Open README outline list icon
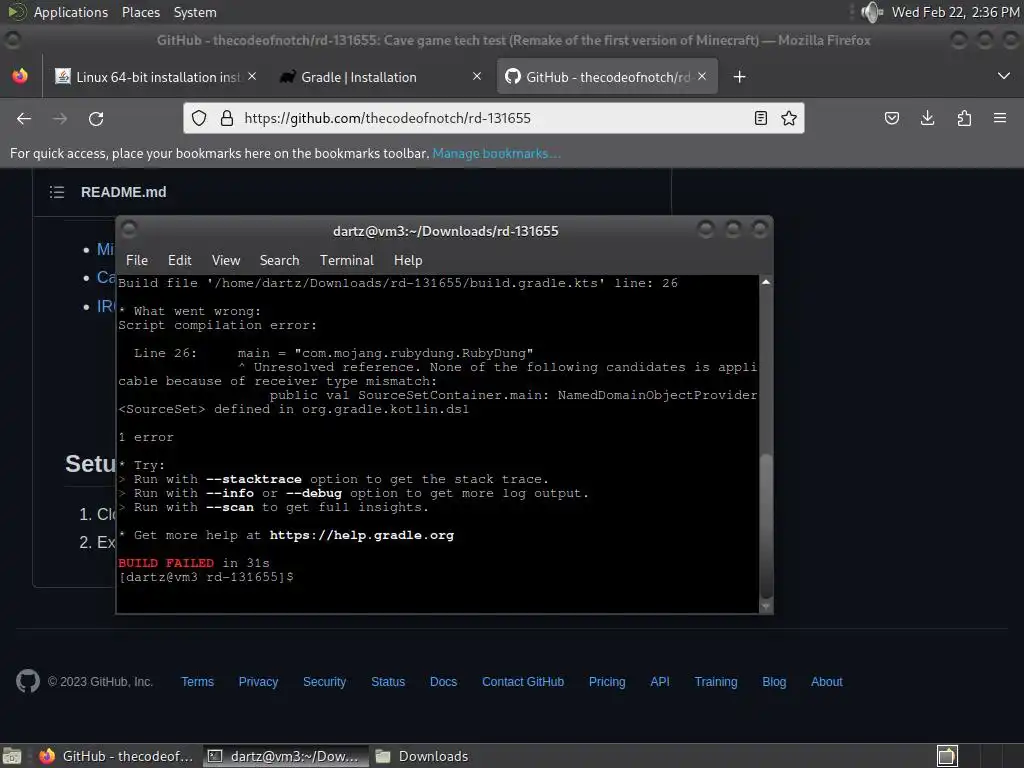The width and height of the screenshot is (1024, 768). pyautogui.click(x=57, y=192)
